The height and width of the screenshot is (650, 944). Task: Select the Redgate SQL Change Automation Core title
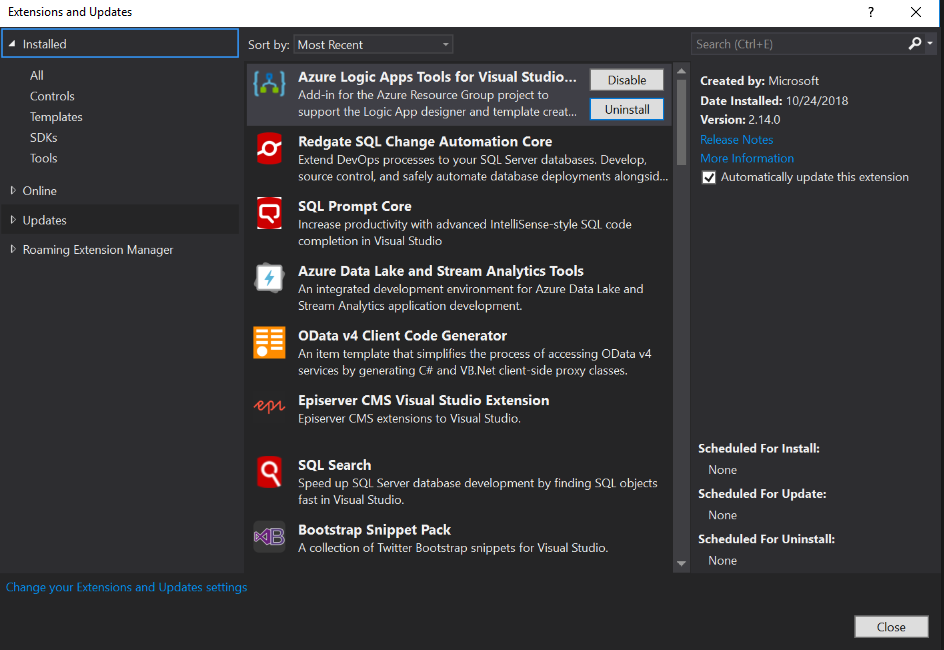pyautogui.click(x=425, y=141)
